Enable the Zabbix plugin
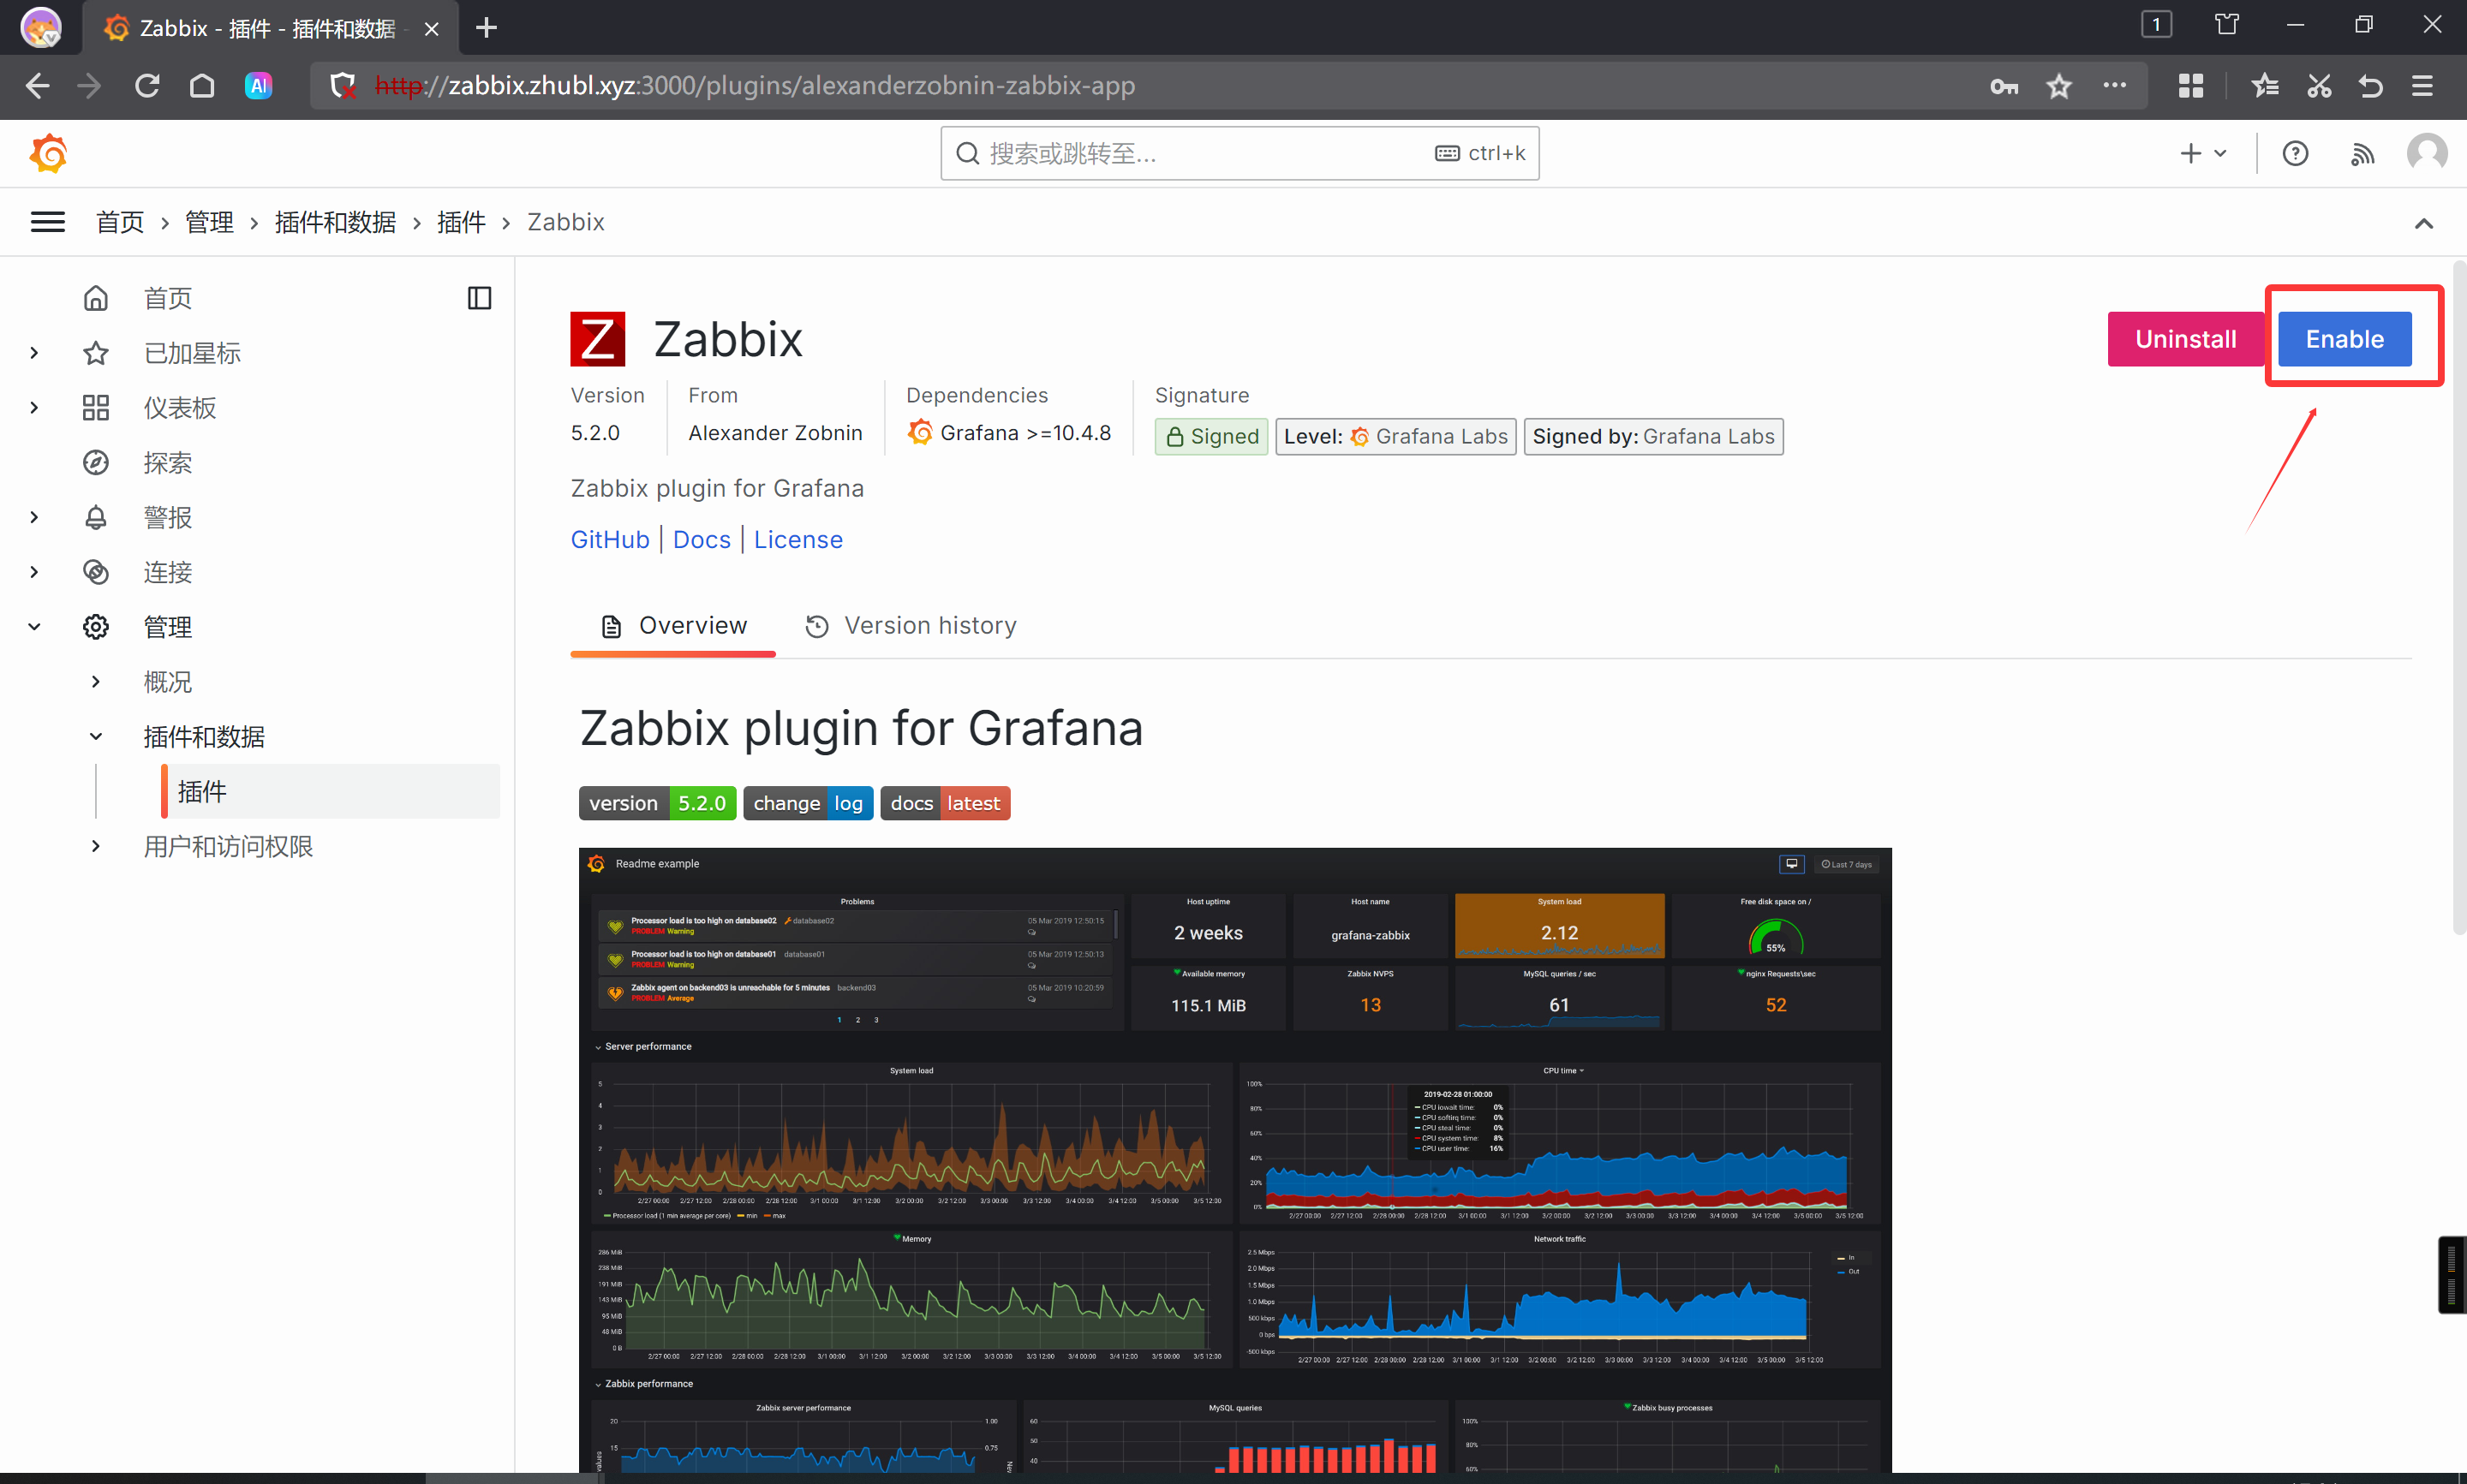The height and width of the screenshot is (1484, 2467). point(2344,339)
